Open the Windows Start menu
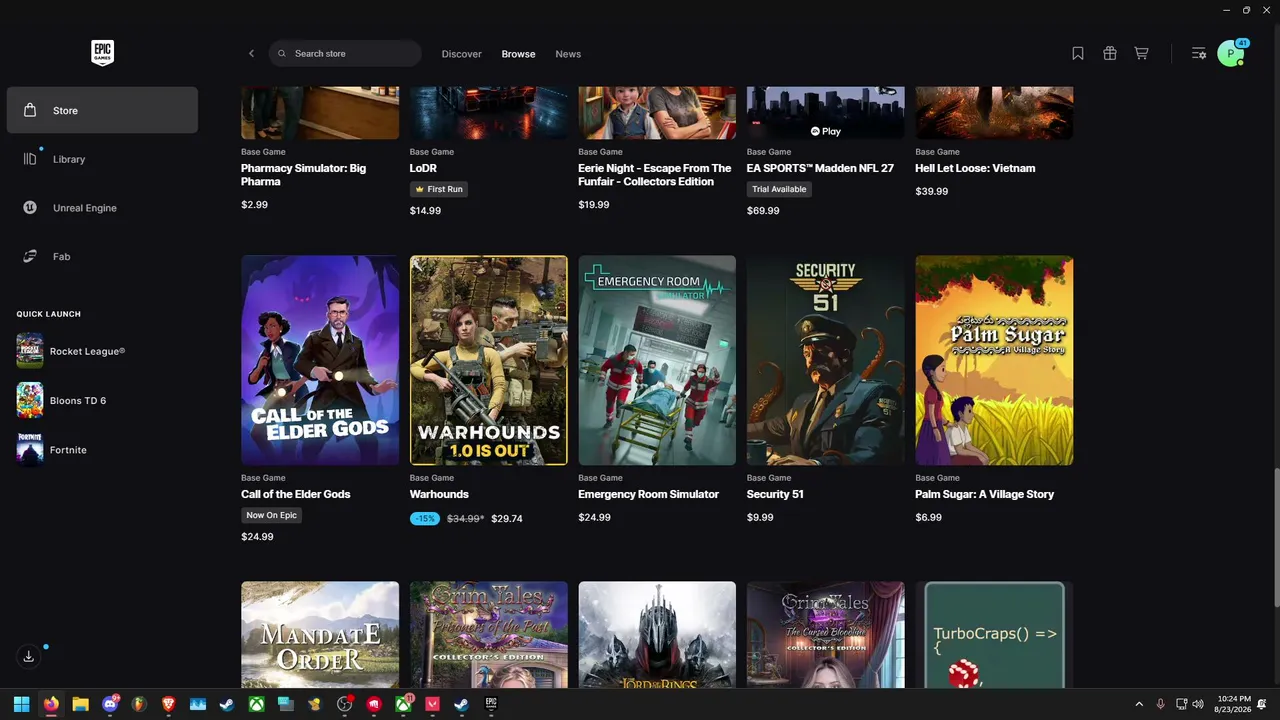Image resolution: width=1280 pixels, height=720 pixels. [x=21, y=704]
